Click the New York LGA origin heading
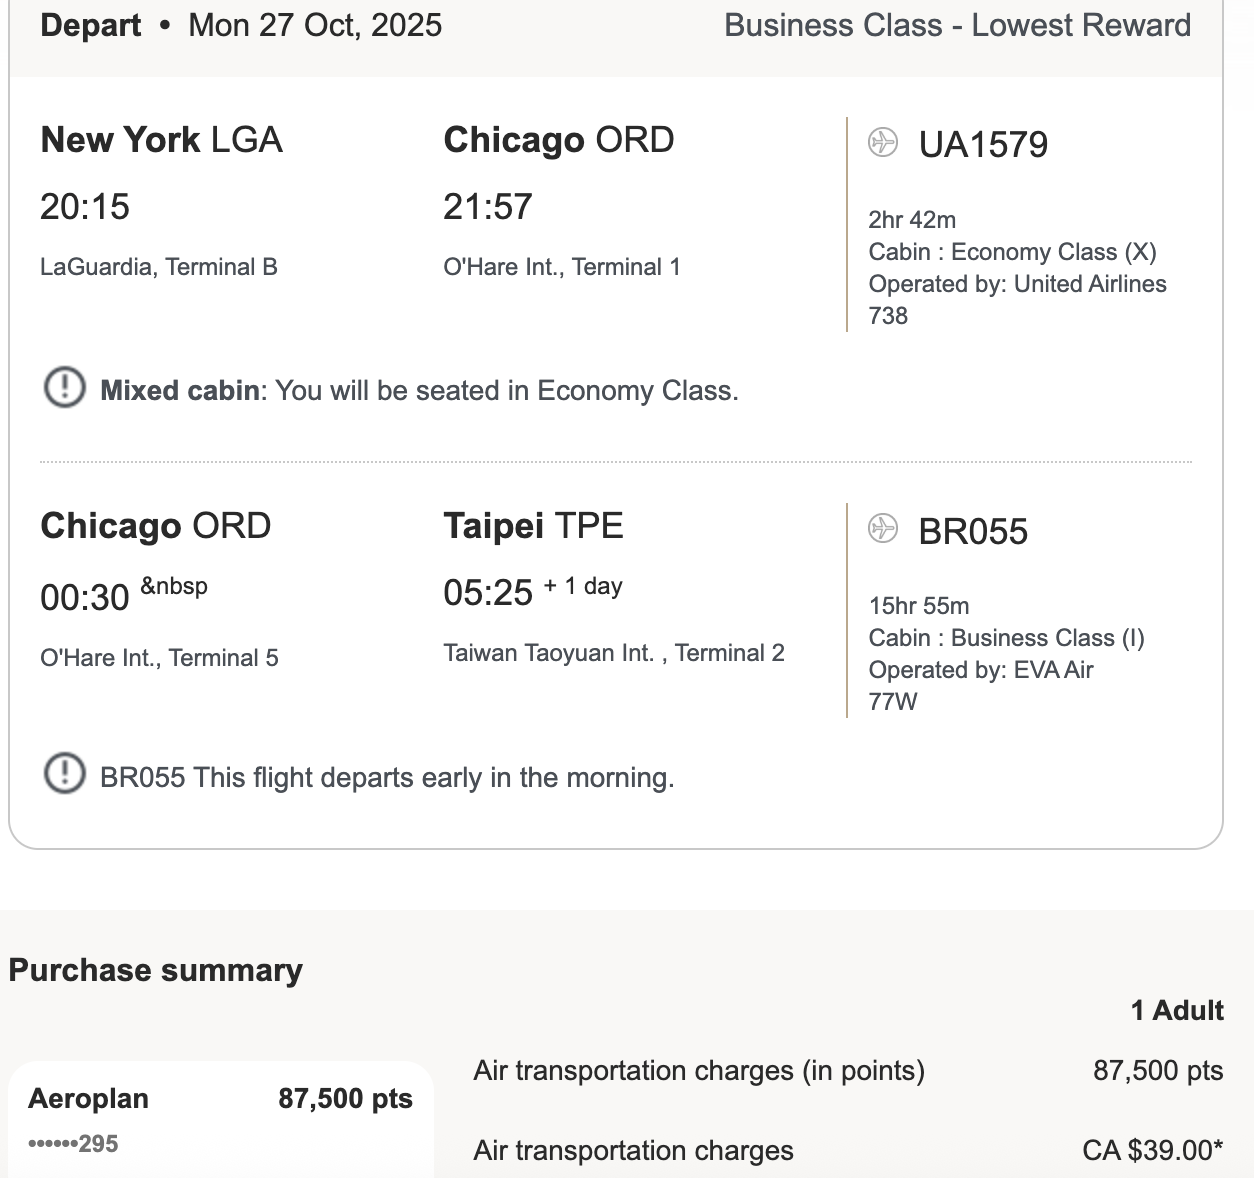This screenshot has height=1178, width=1254. 161,140
